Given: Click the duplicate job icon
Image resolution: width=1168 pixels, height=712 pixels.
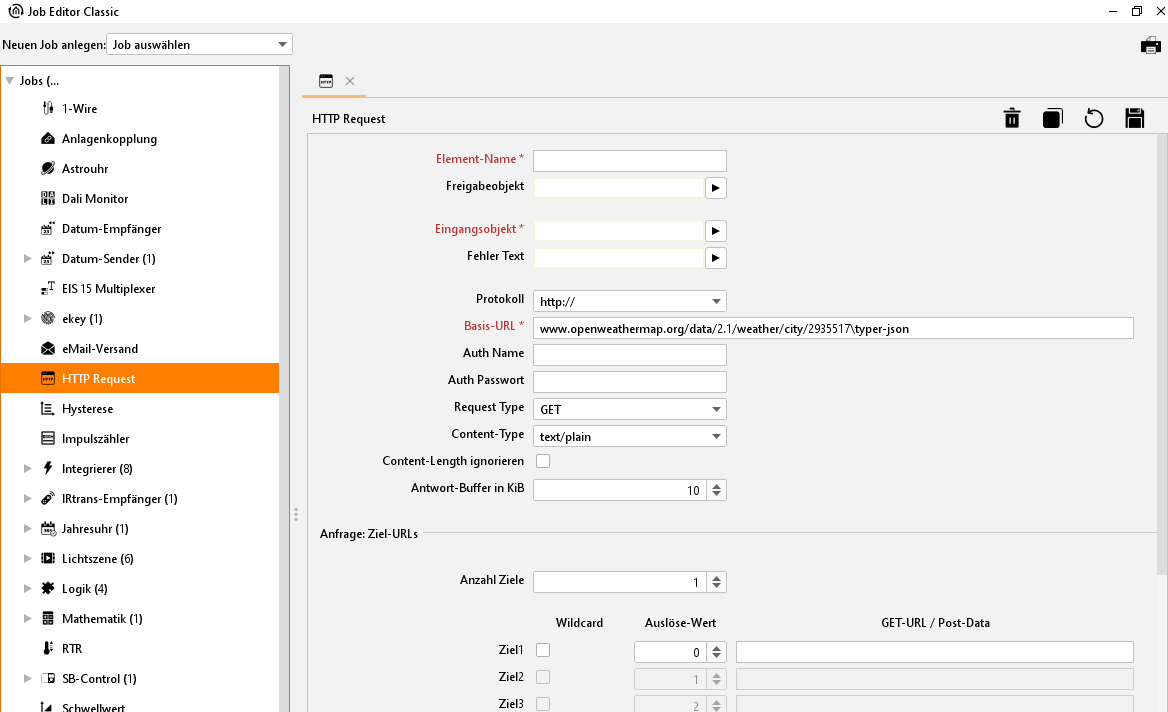Looking at the screenshot, I should 1052,119.
